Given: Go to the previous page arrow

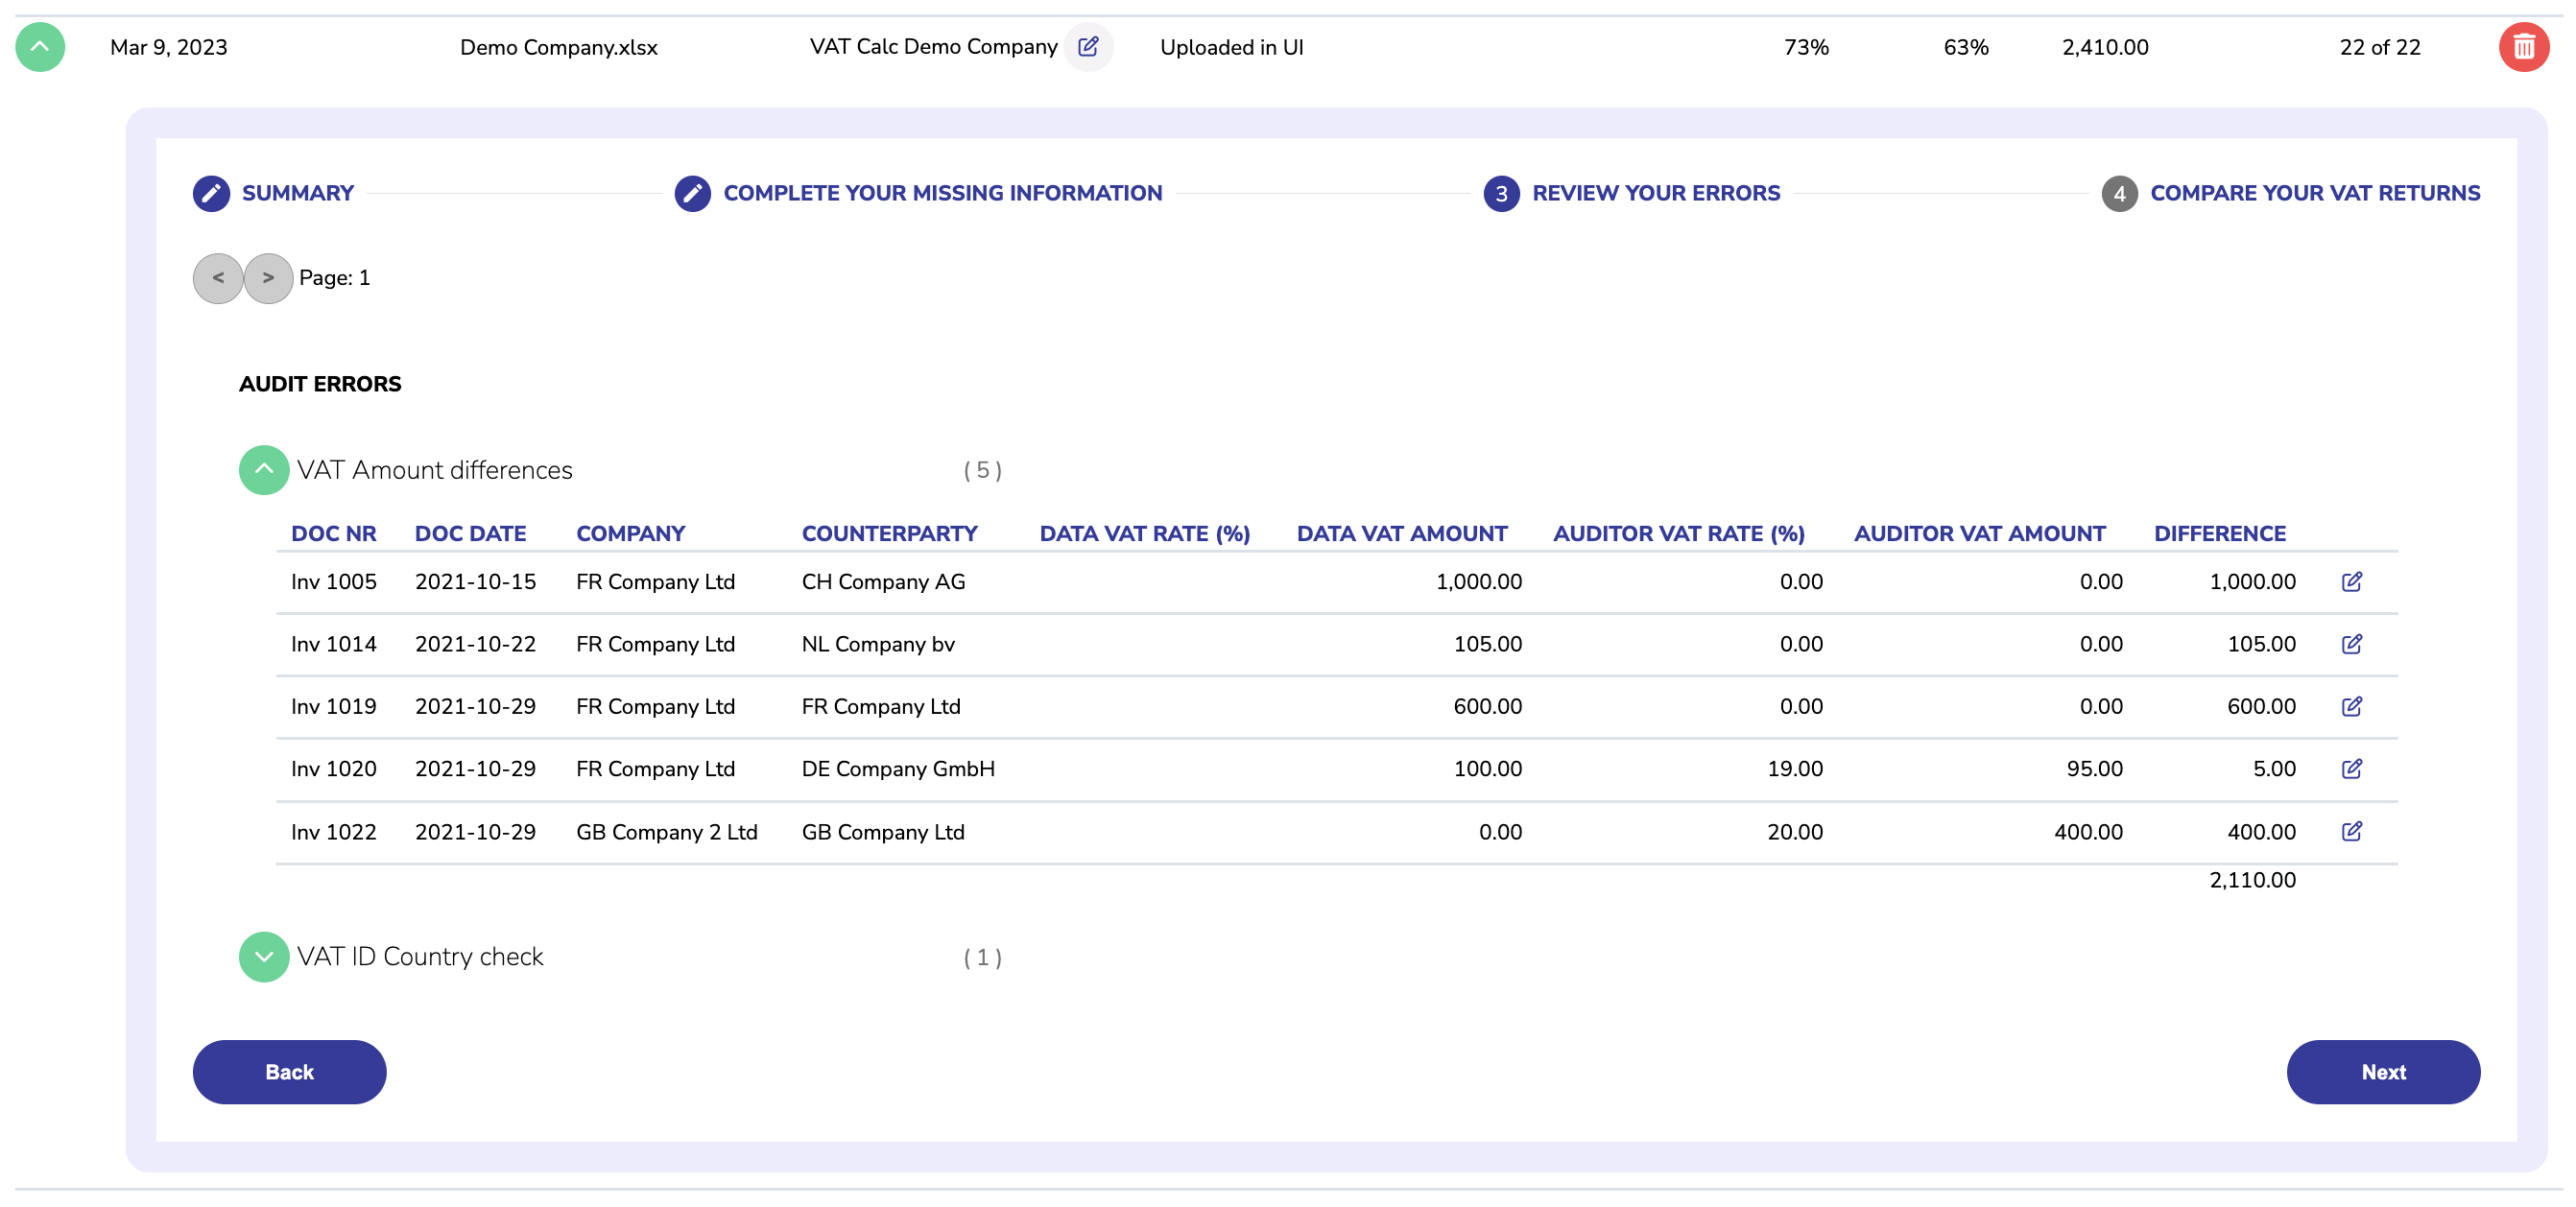Looking at the screenshot, I should coord(218,278).
